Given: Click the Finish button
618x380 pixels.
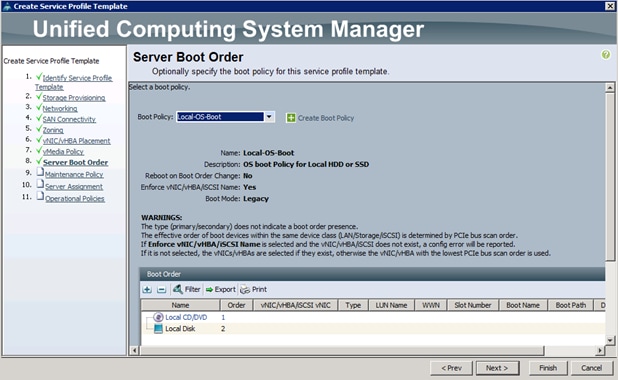Looking at the screenshot, I should pyautogui.click(x=548, y=368).
